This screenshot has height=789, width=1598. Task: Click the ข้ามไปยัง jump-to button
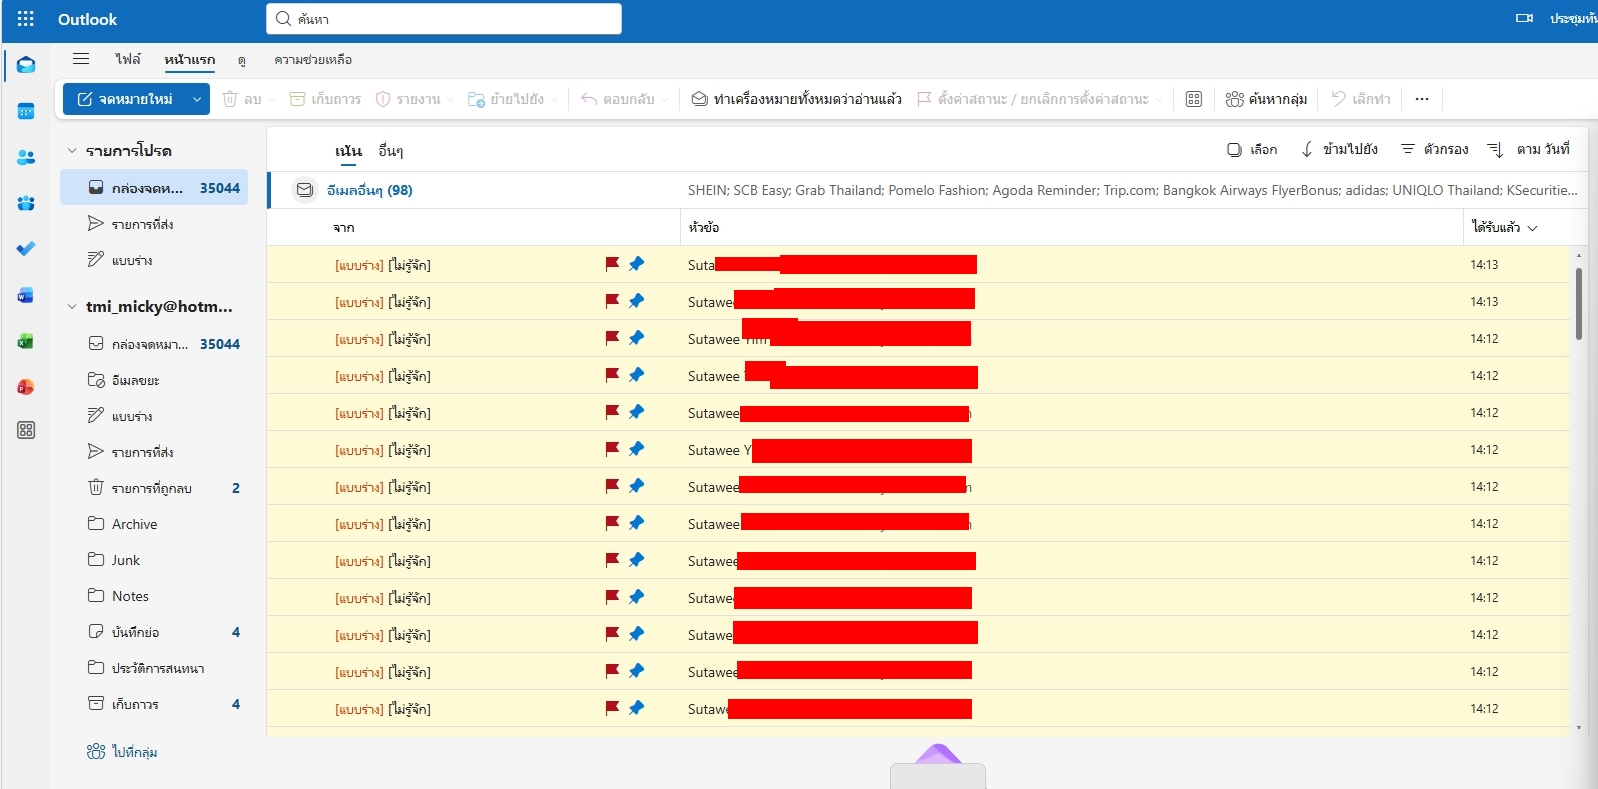point(1339,149)
